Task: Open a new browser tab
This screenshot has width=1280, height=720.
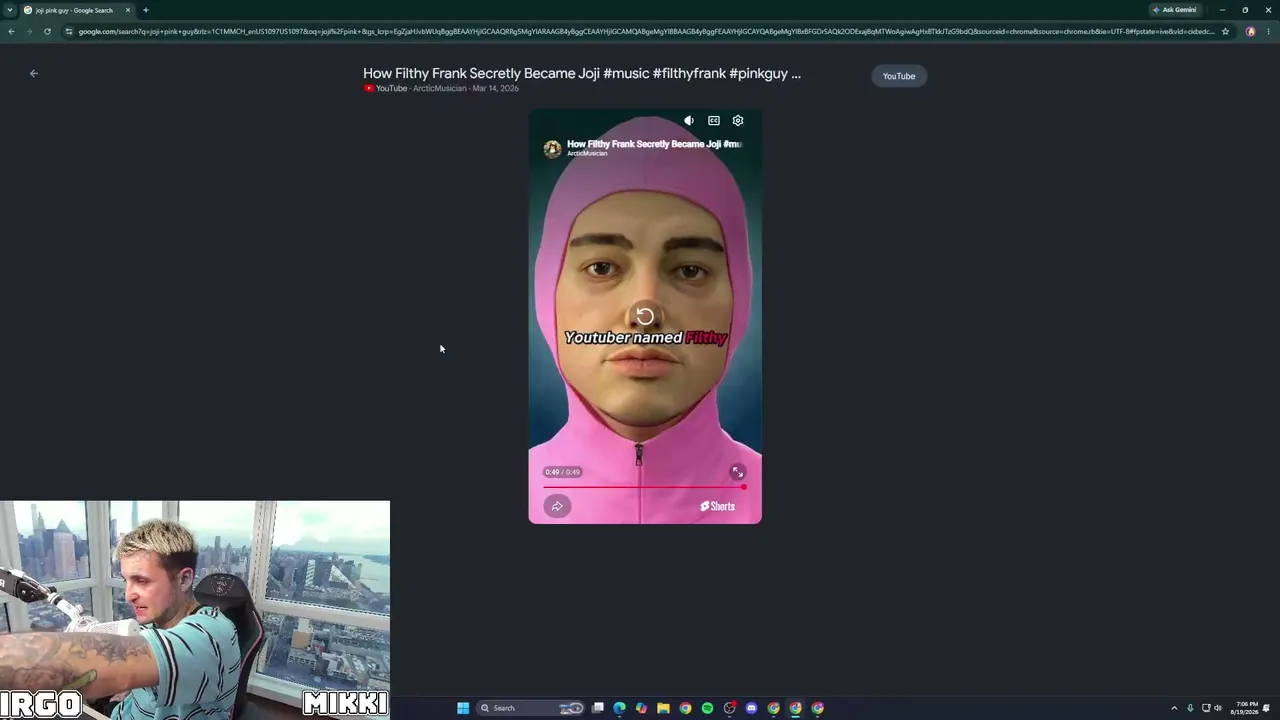Action: (145, 10)
